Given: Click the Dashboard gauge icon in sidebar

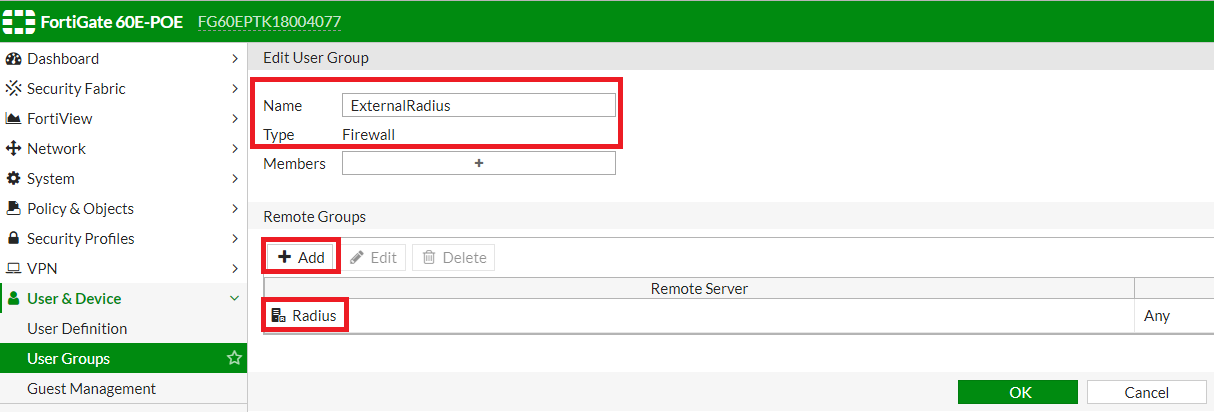Looking at the screenshot, I should (14, 59).
